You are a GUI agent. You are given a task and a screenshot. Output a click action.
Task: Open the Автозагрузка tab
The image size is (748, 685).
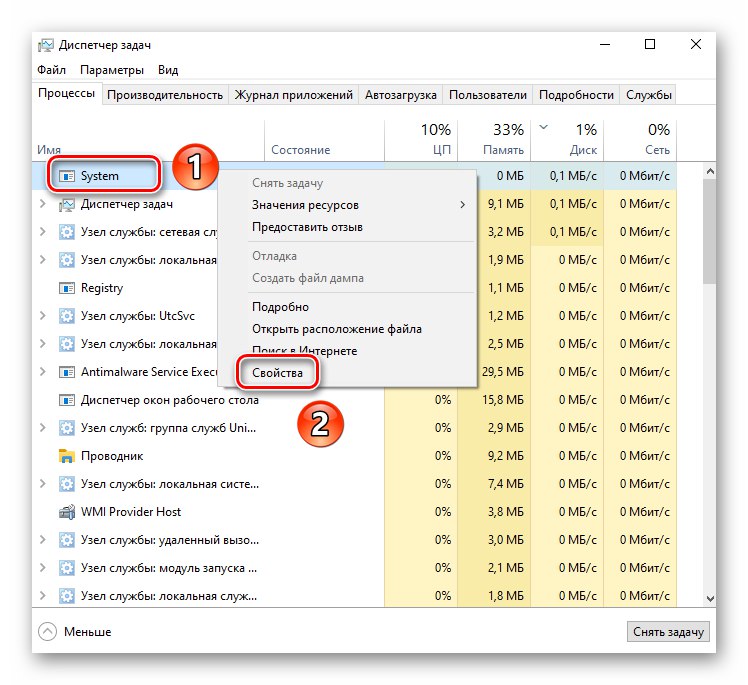click(x=401, y=95)
